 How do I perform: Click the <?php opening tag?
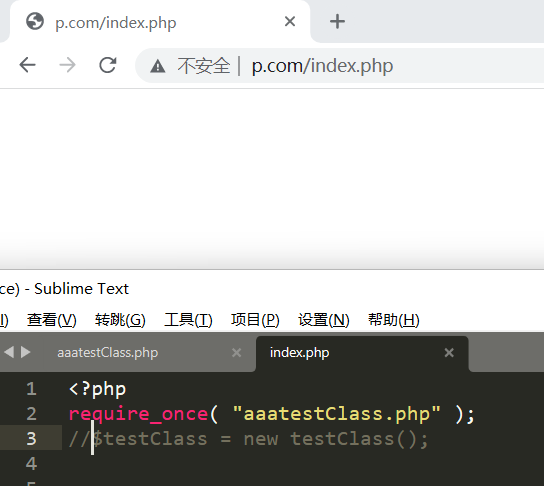point(97,390)
